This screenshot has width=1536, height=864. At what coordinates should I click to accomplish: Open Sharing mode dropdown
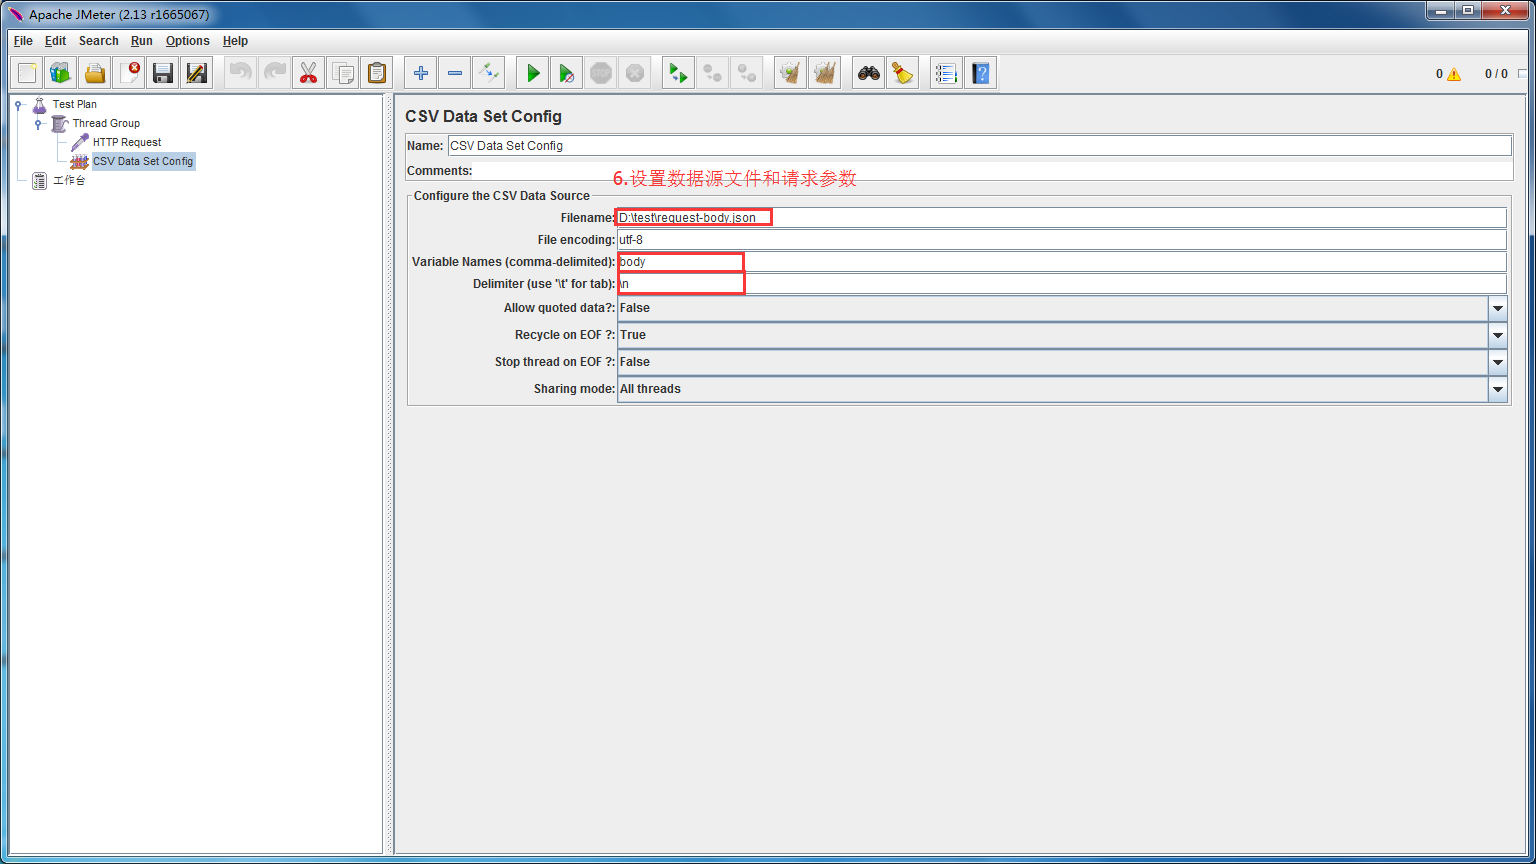[x=1497, y=389]
